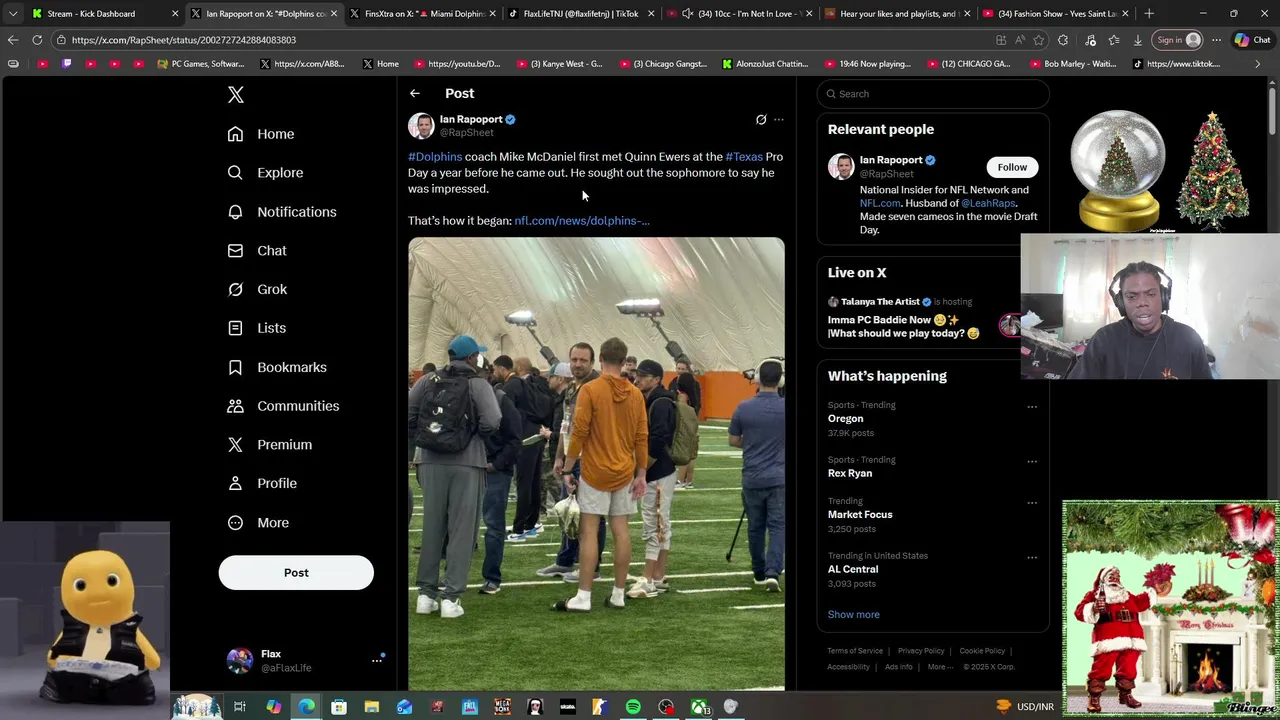Click the Ian Rapoport author name
The height and width of the screenshot is (720, 1280).
click(x=471, y=119)
